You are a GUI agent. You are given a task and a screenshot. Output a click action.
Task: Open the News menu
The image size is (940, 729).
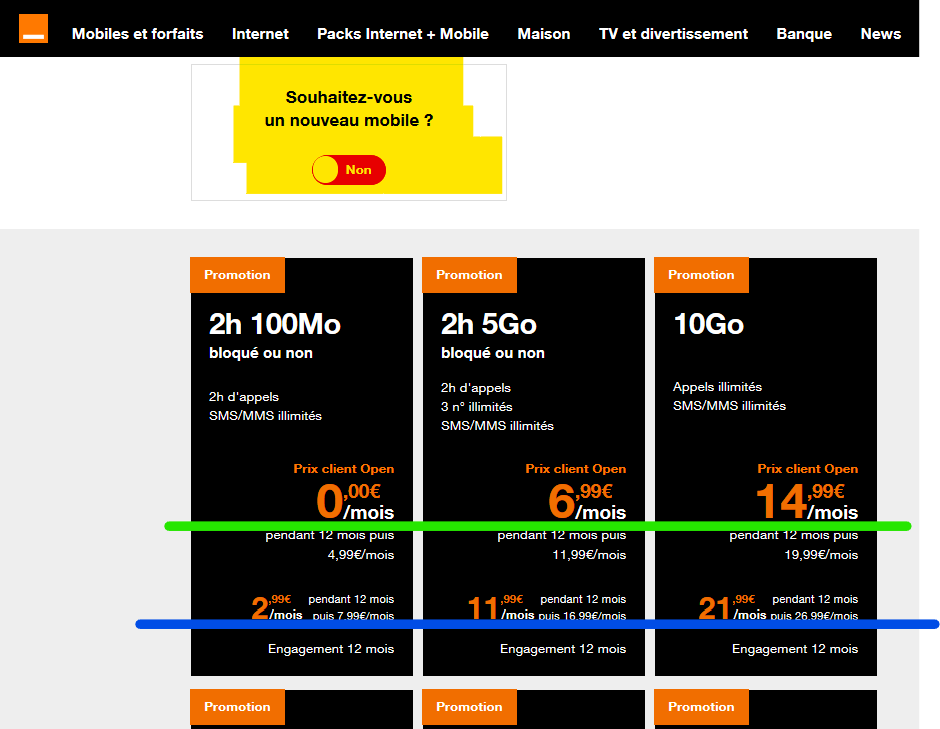click(x=881, y=34)
